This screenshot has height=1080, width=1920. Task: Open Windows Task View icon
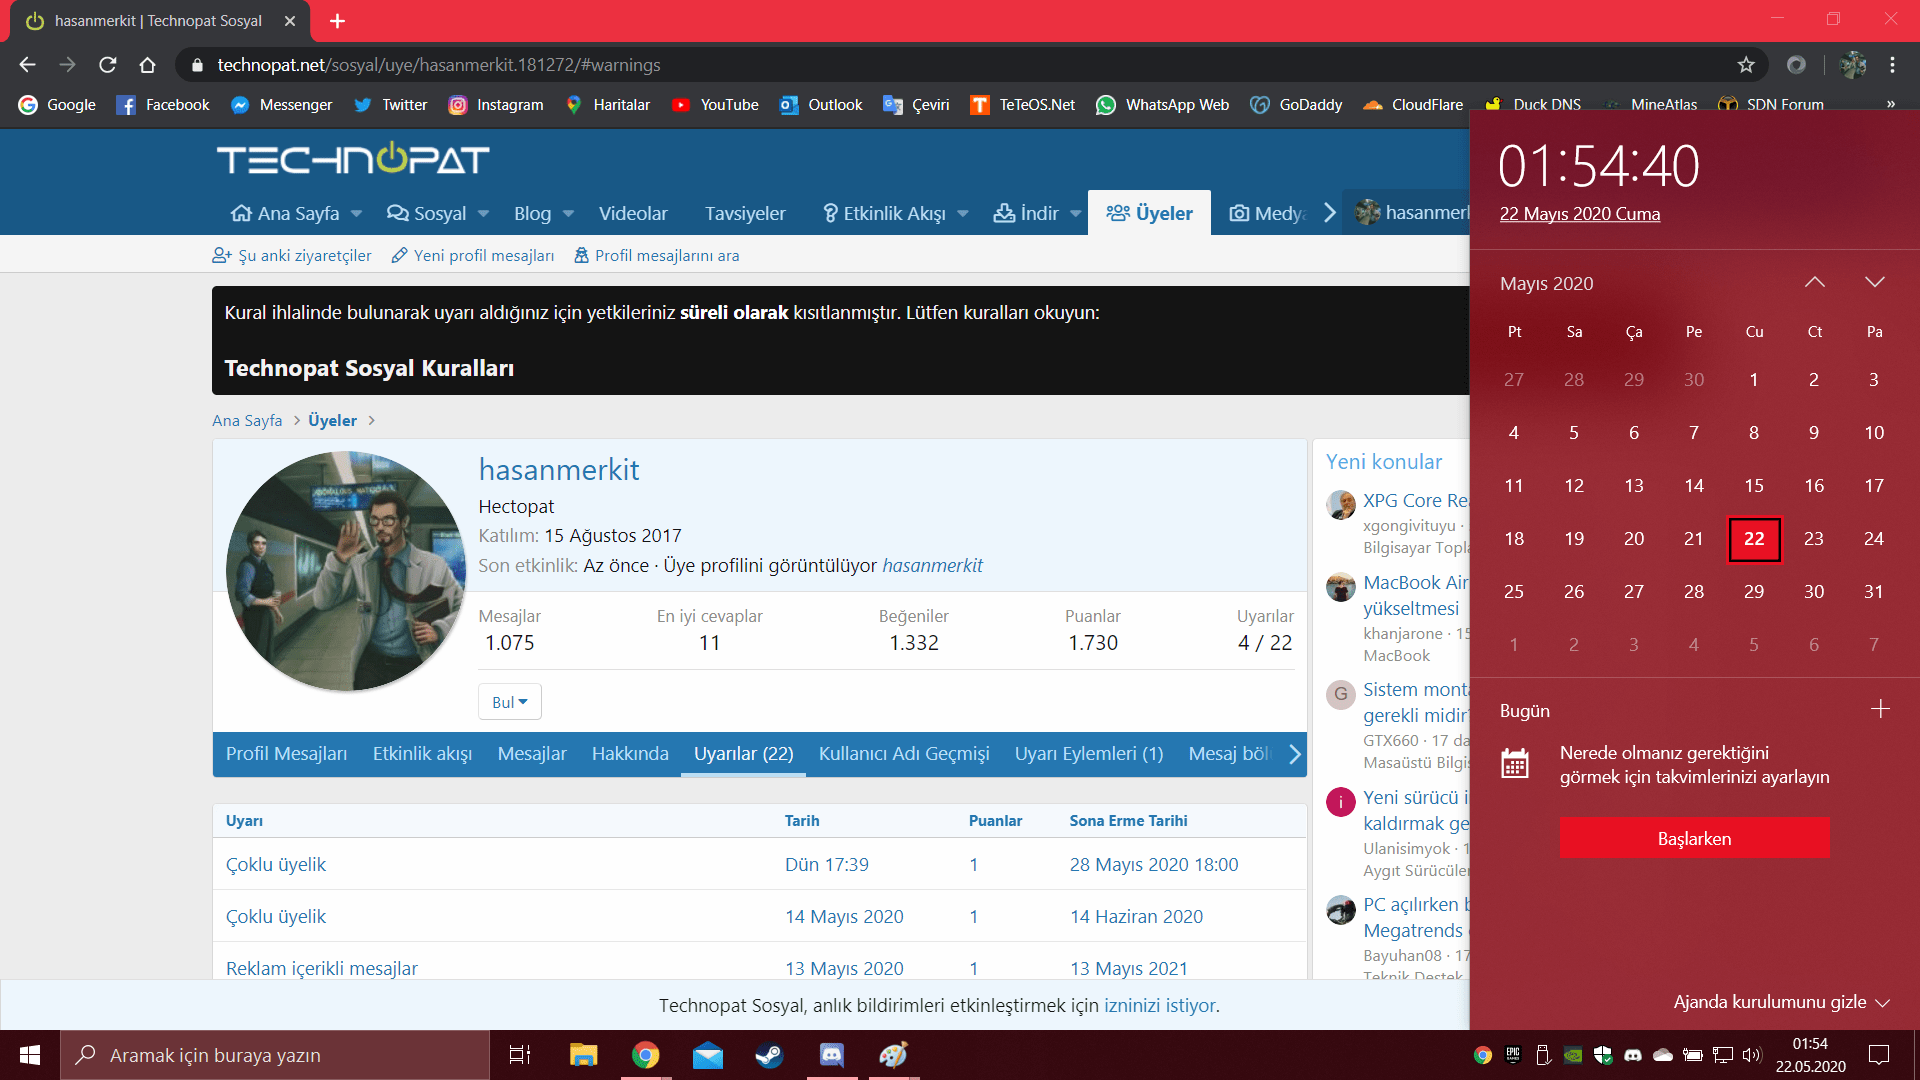[x=520, y=1055]
